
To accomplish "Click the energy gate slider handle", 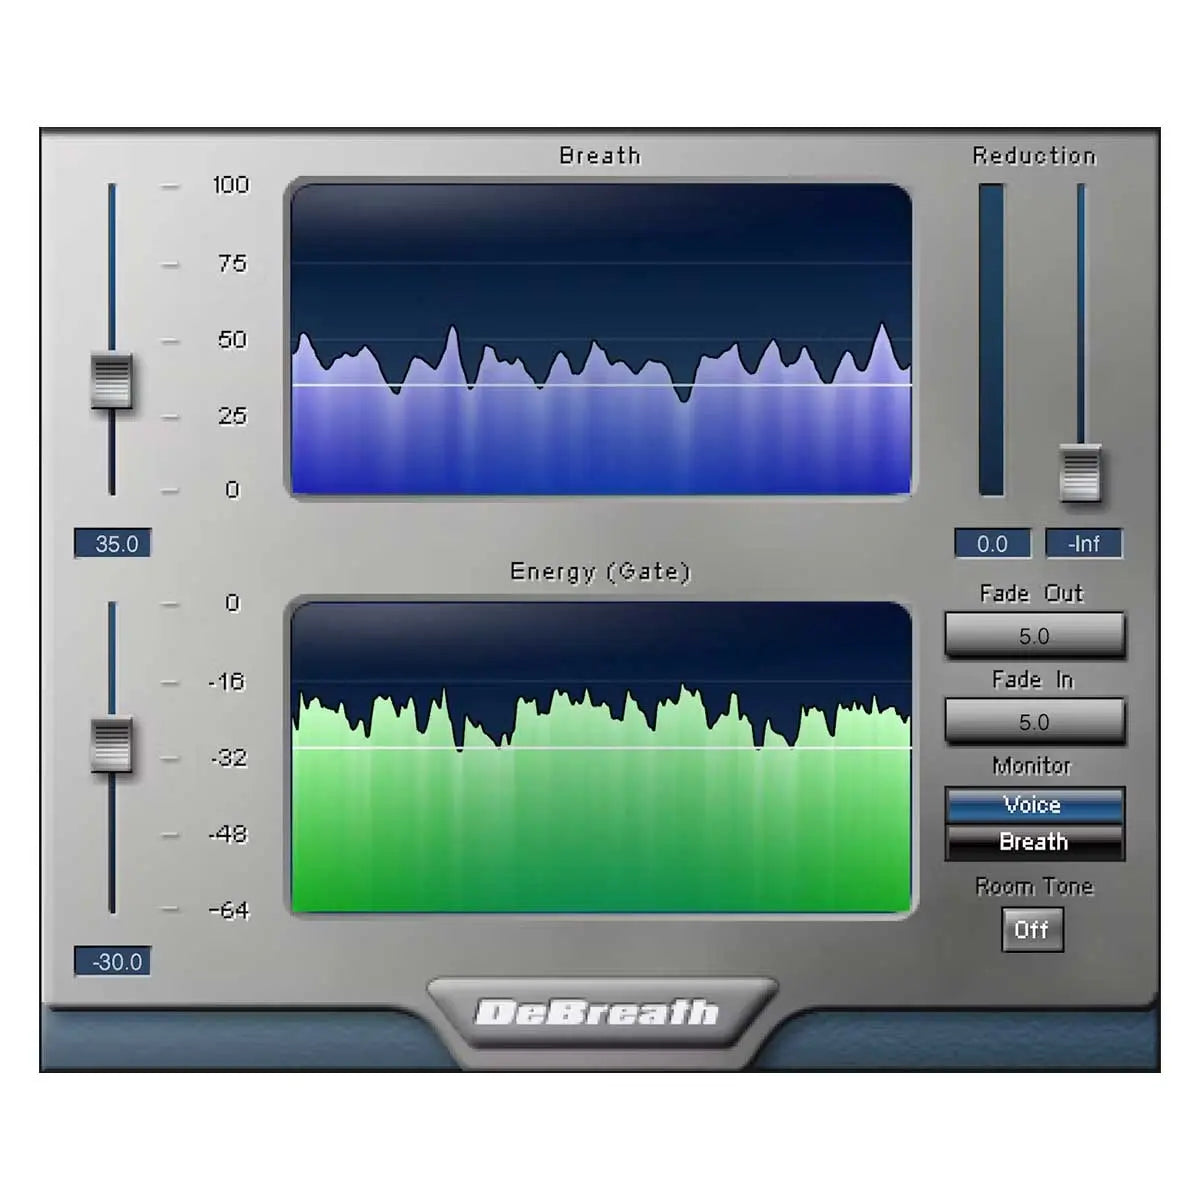I will click(111, 743).
